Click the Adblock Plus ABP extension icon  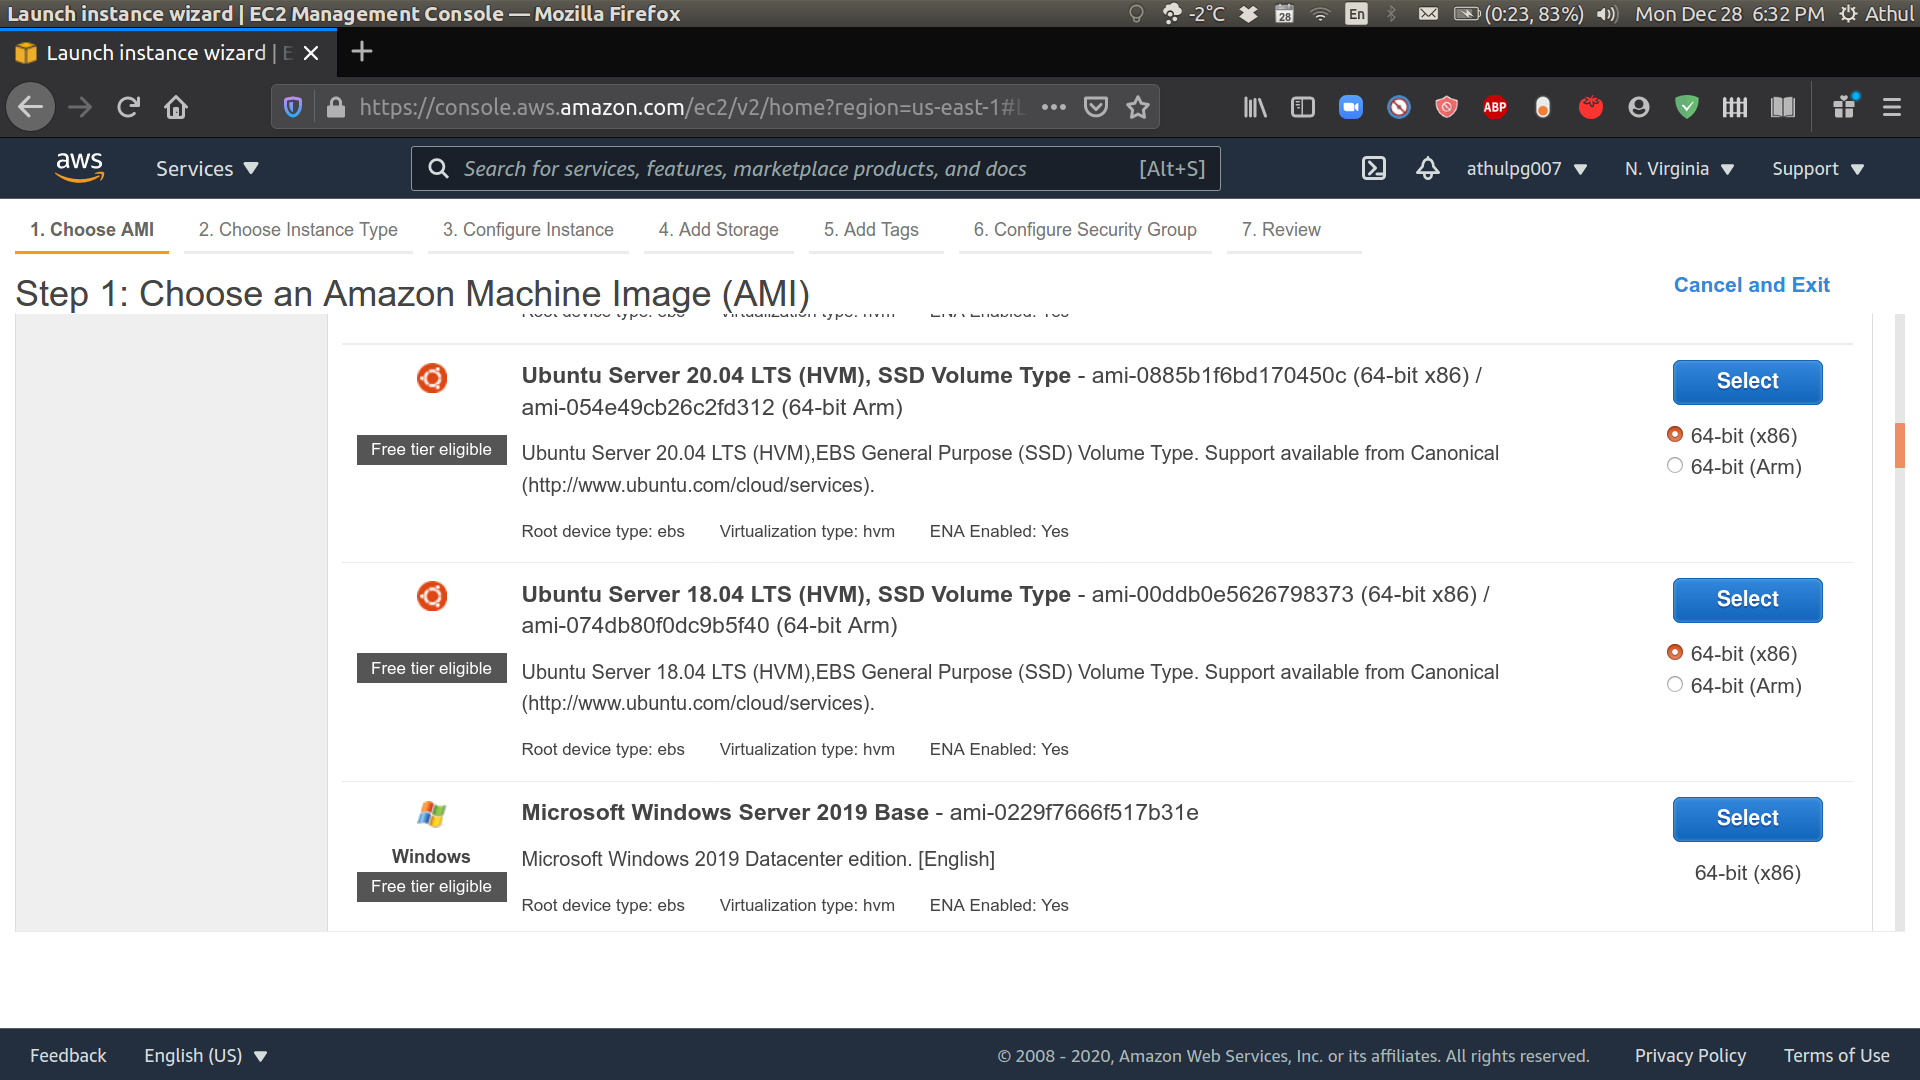[x=1495, y=107]
